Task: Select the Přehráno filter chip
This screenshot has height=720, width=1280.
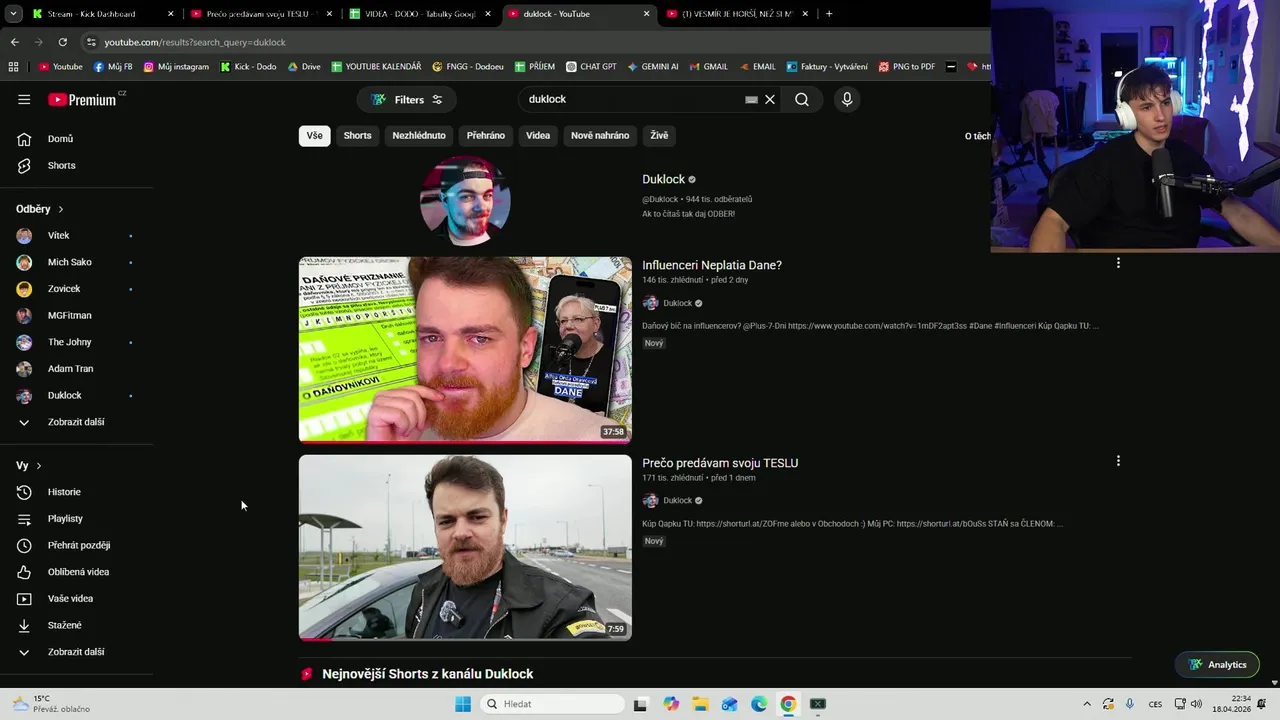Action: [486, 135]
